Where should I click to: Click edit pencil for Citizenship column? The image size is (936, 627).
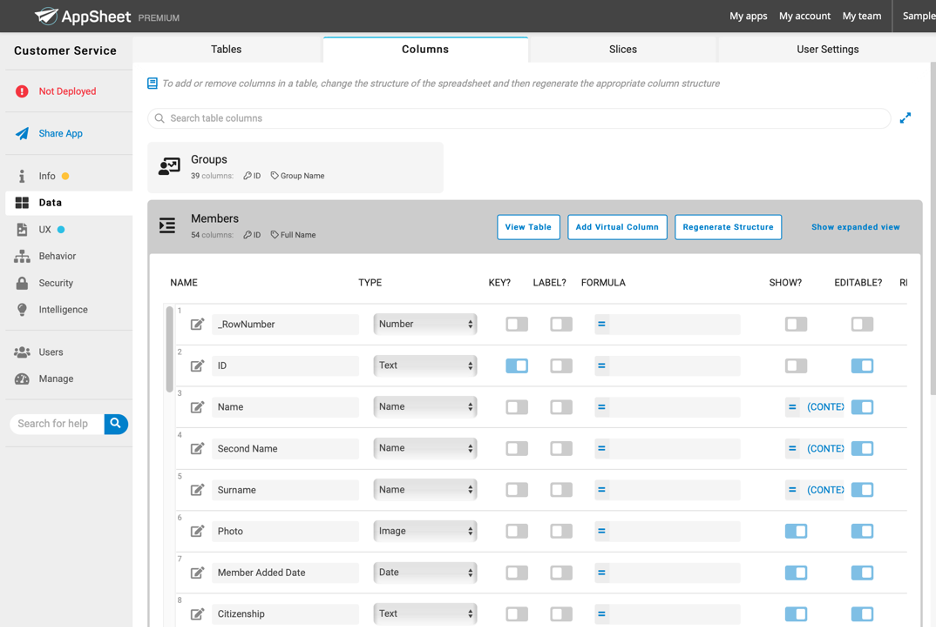click(197, 614)
